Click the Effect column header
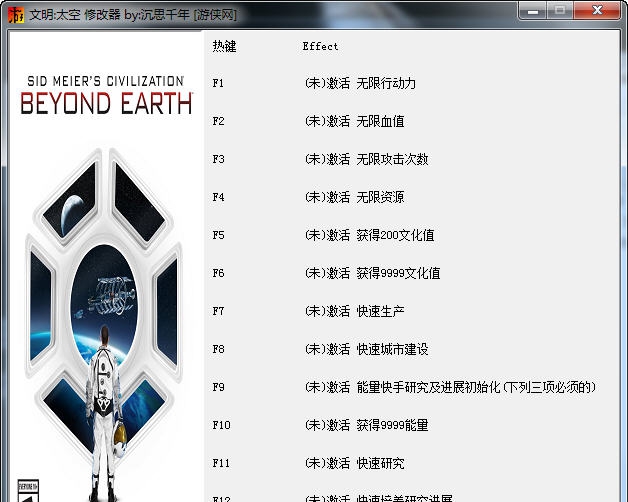The width and height of the screenshot is (628, 502). point(320,46)
